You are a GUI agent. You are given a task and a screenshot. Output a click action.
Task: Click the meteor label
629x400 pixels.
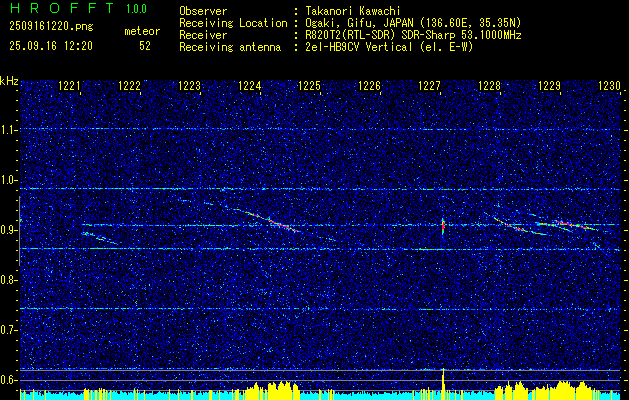click(x=142, y=31)
